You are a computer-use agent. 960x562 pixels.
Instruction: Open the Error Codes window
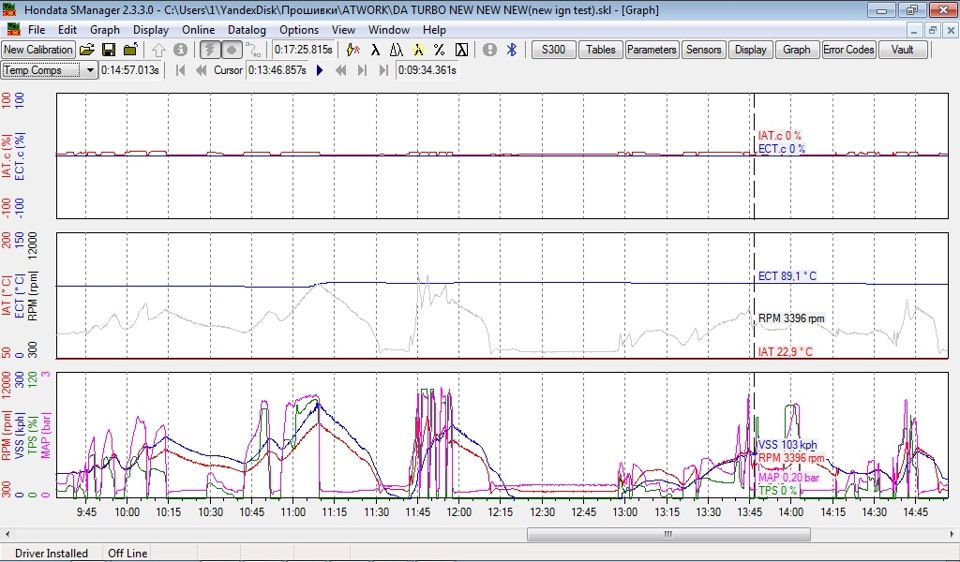coord(849,50)
